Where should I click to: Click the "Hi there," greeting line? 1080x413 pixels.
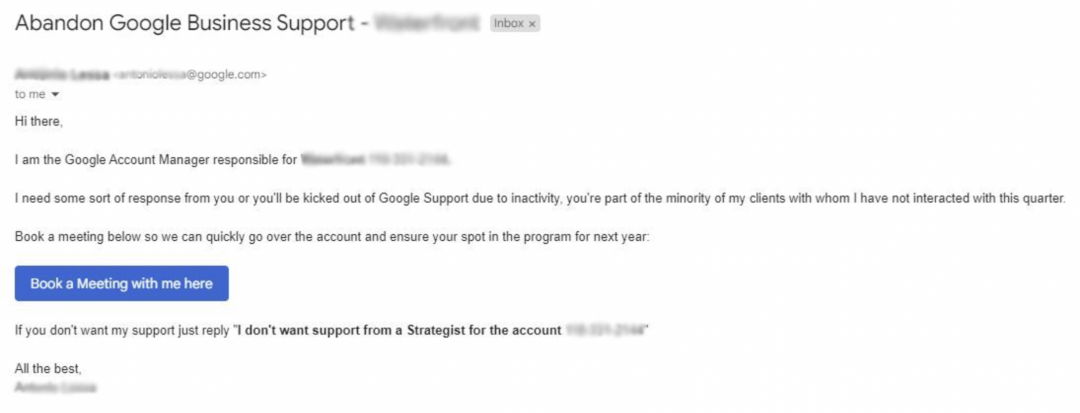coord(38,122)
